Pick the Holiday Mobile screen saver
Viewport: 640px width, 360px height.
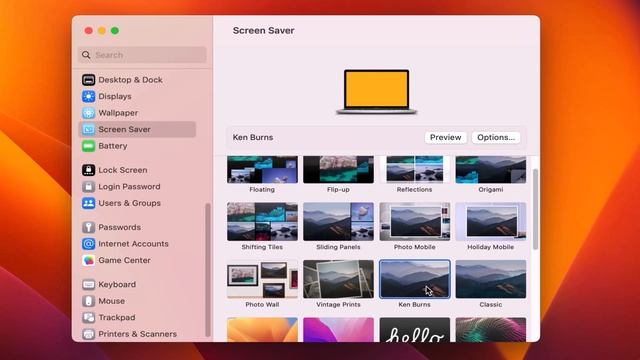point(491,222)
